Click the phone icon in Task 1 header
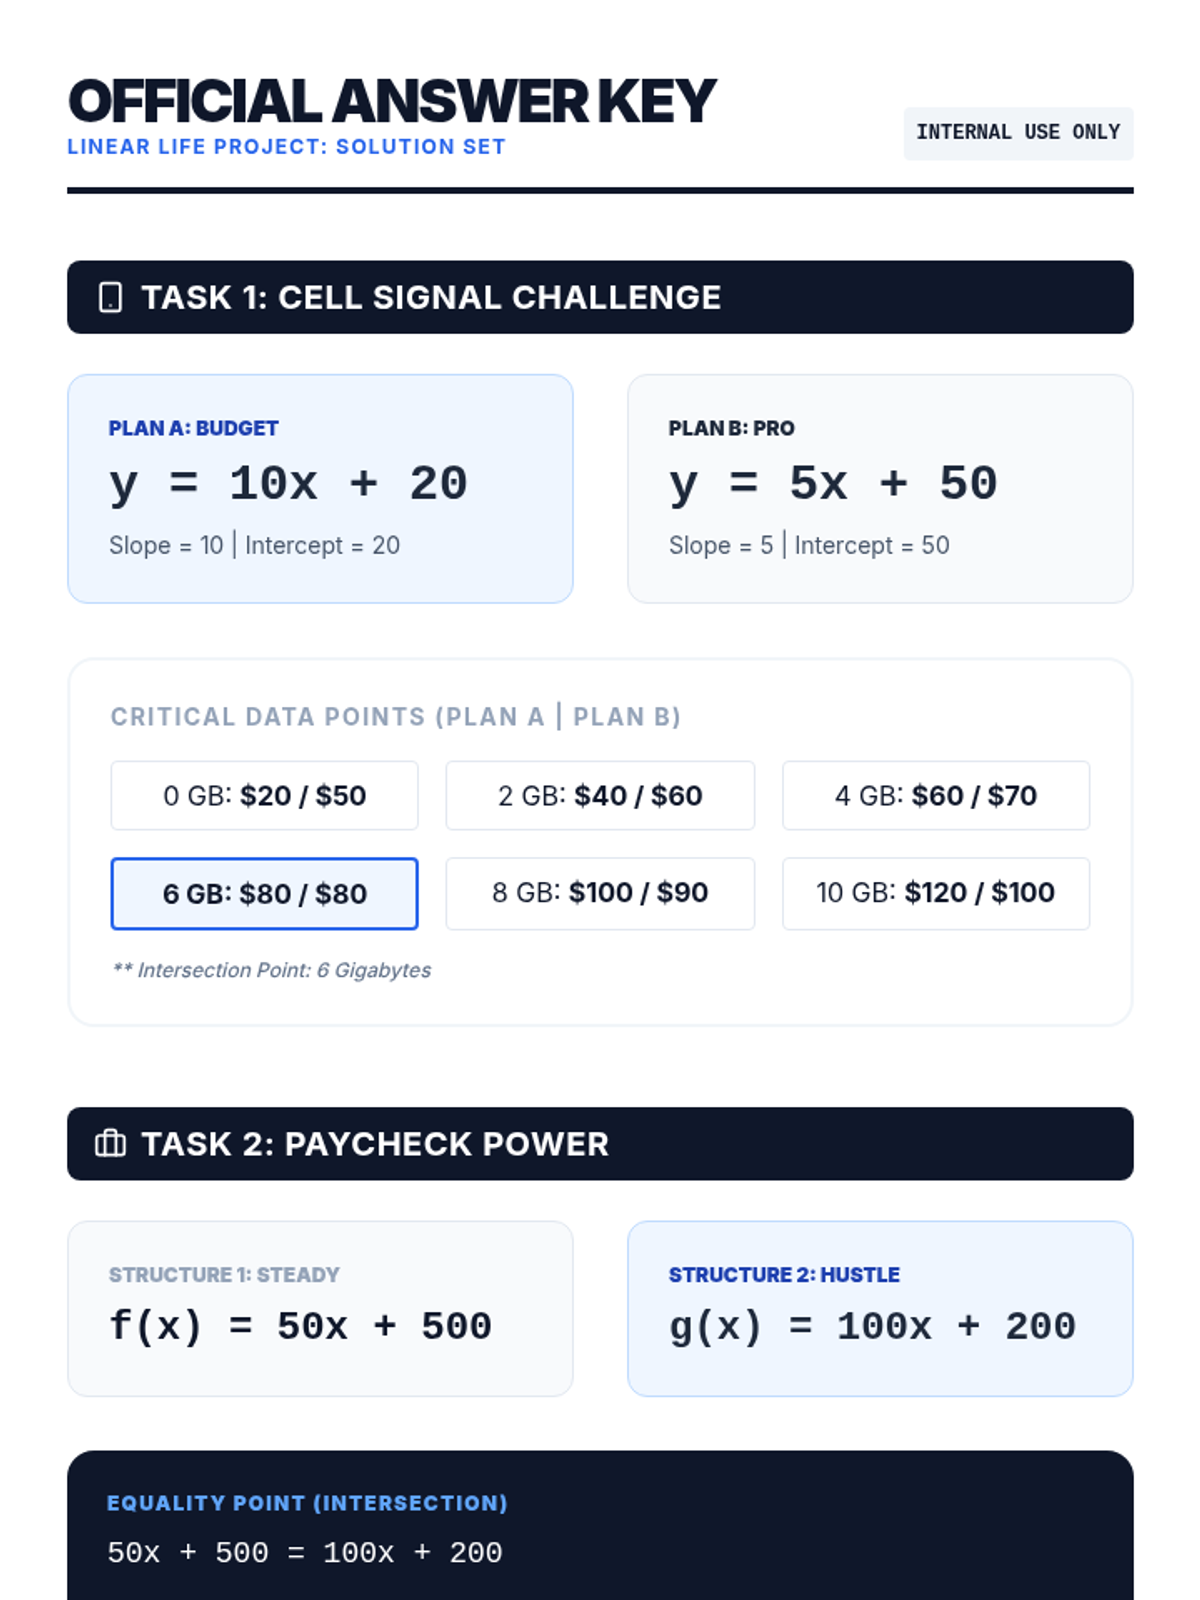1200x1600 pixels. click(x=110, y=297)
